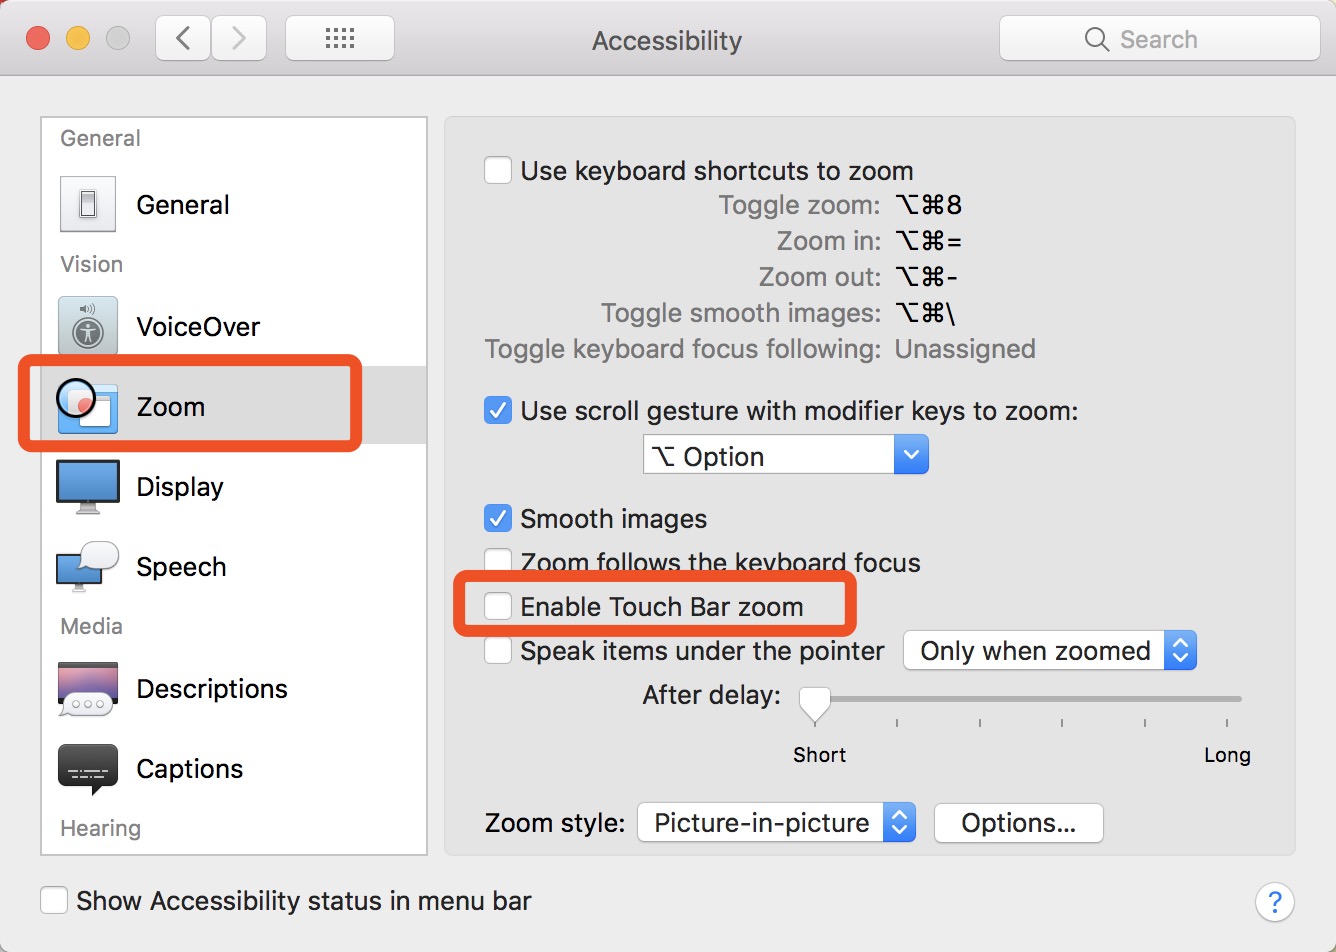1336x952 pixels.
Task: Open the Show All preferences grid icon
Action: coord(339,37)
